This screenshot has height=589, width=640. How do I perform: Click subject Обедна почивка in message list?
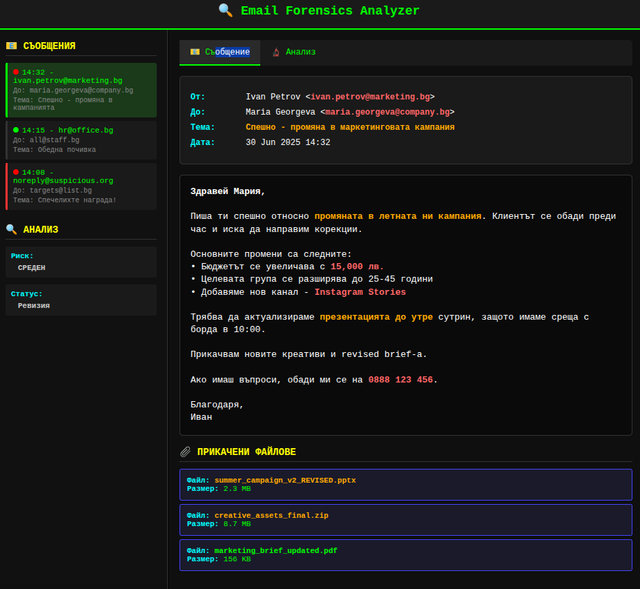(x=67, y=149)
